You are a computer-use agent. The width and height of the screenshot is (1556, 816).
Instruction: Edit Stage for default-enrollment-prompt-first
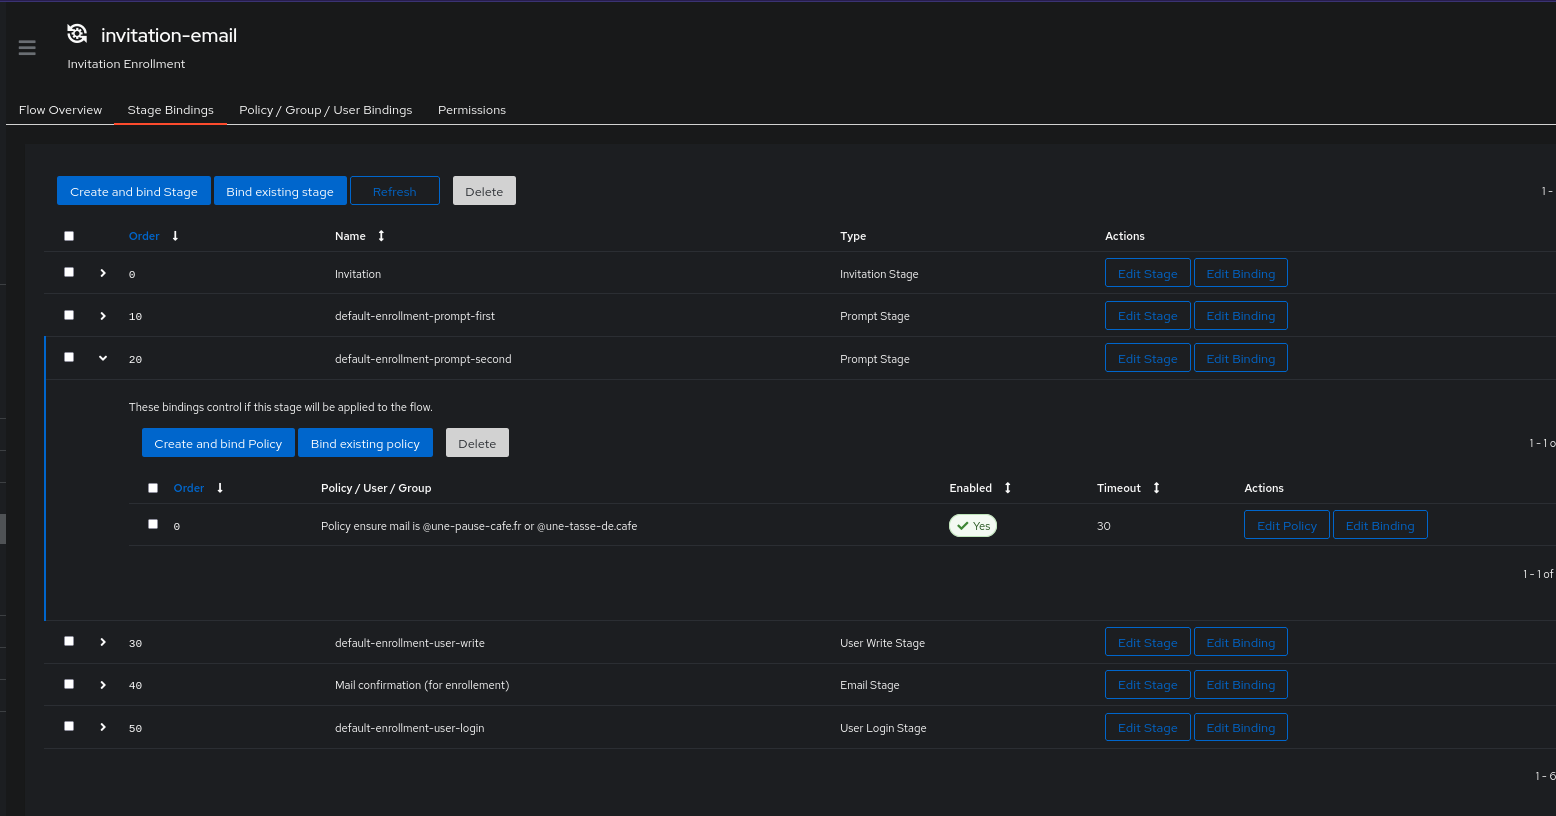(1148, 316)
